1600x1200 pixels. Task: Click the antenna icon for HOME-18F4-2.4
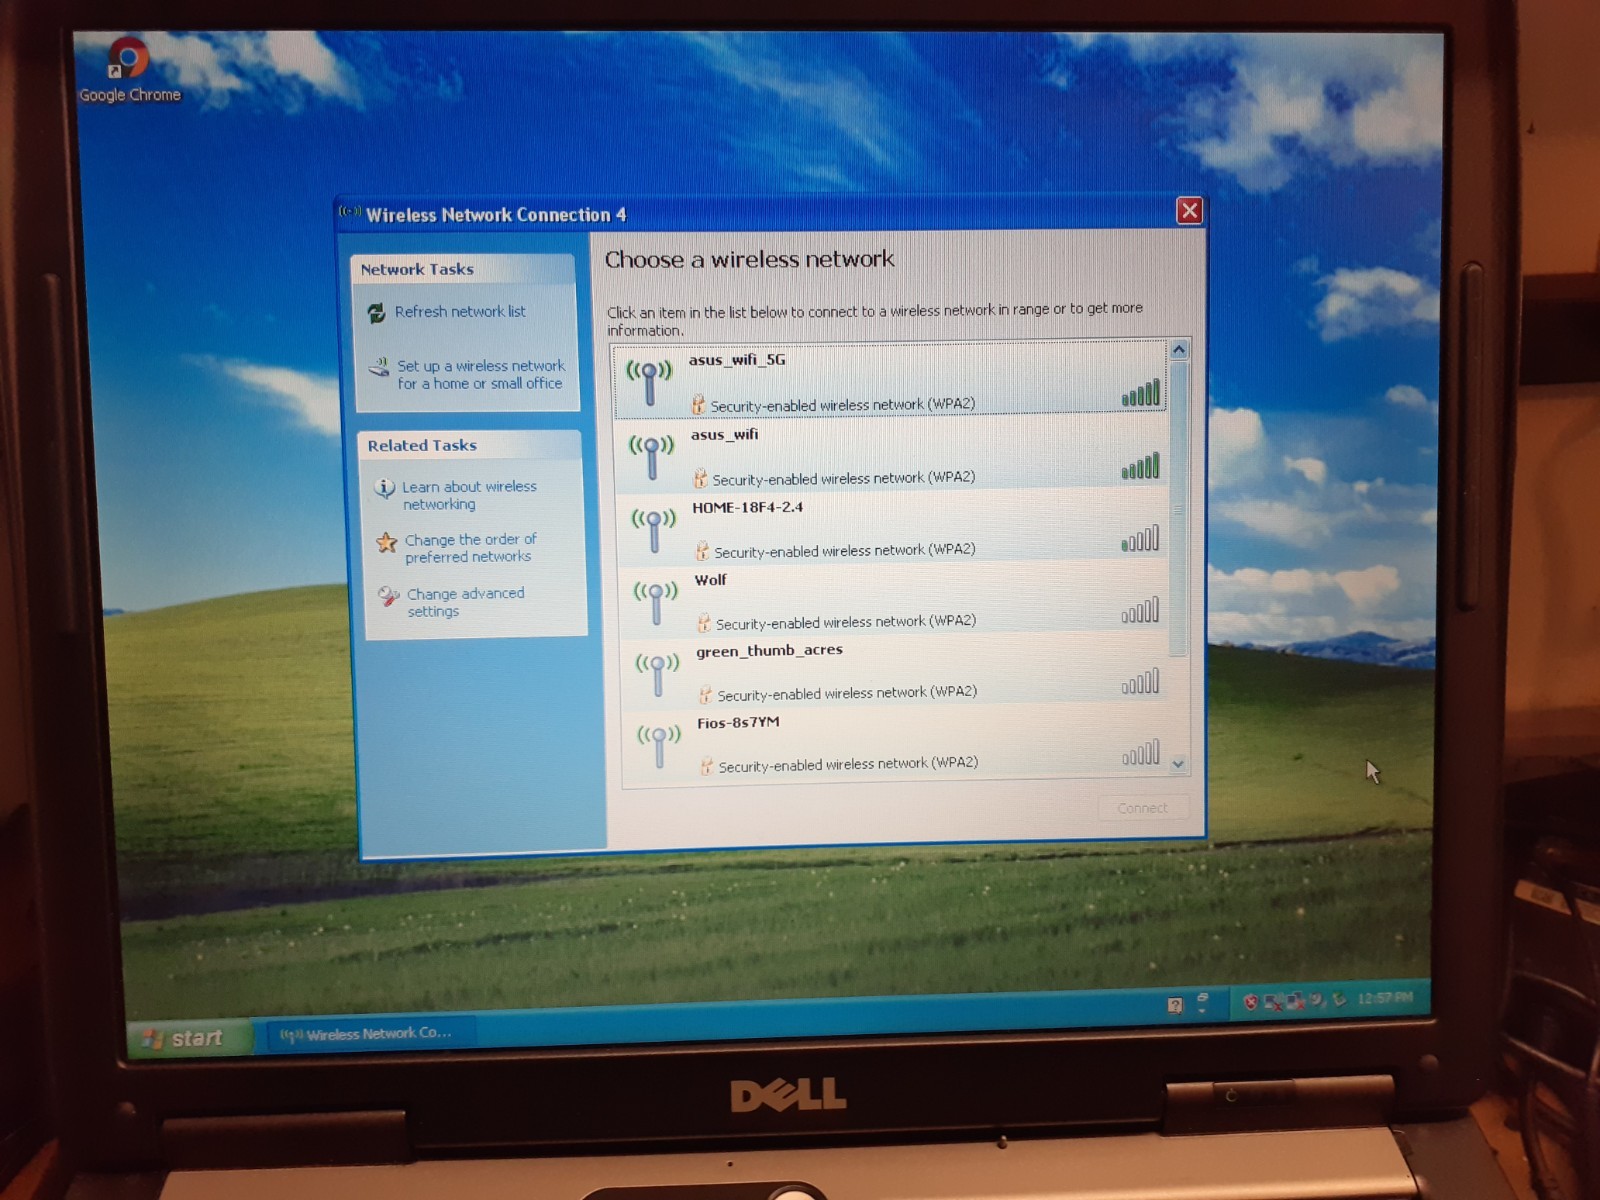tap(654, 530)
